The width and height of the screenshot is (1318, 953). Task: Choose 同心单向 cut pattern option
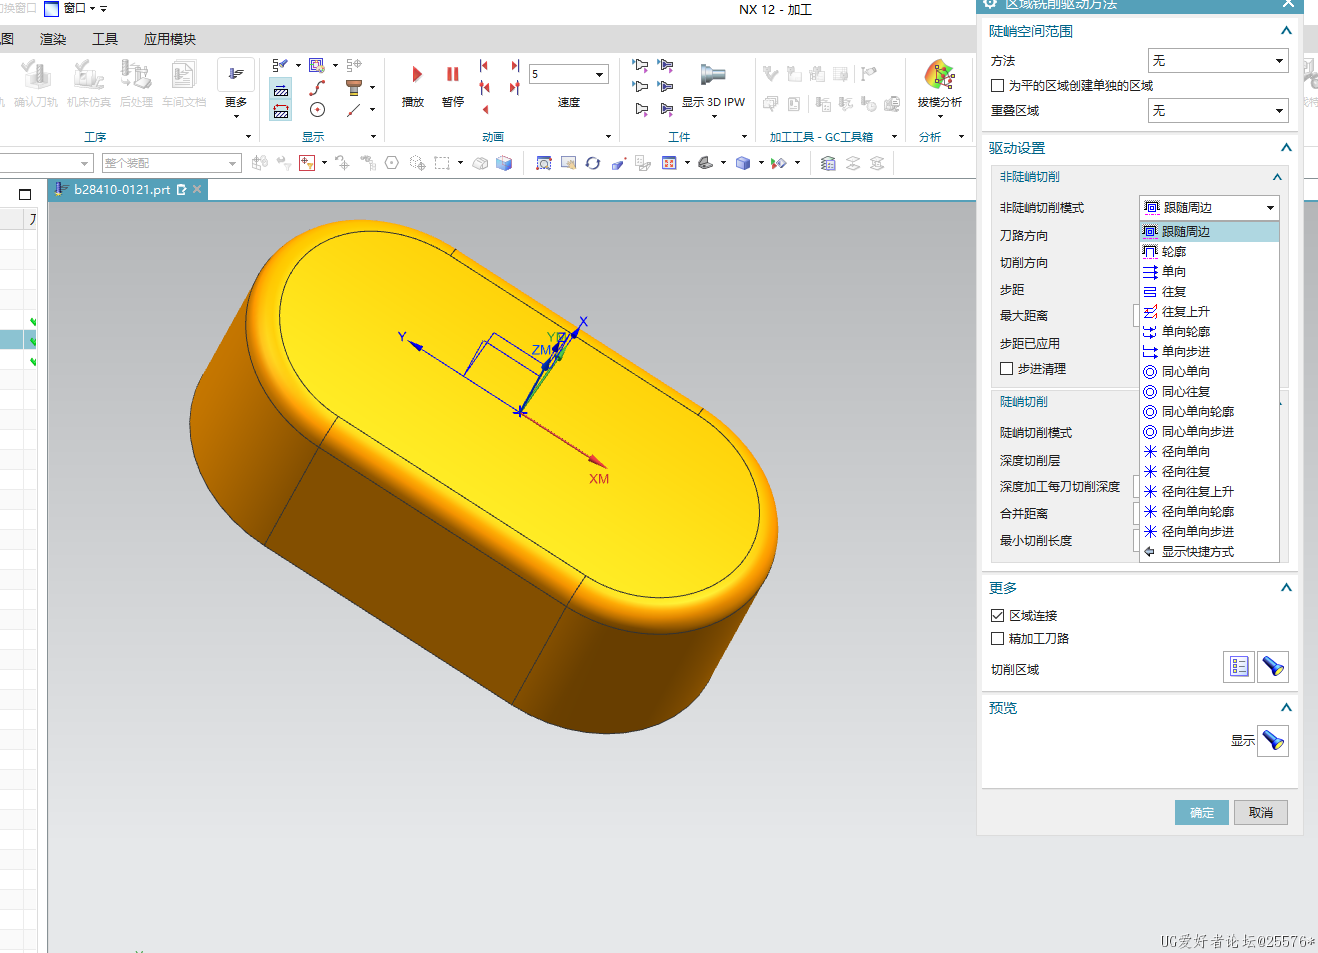click(1209, 372)
